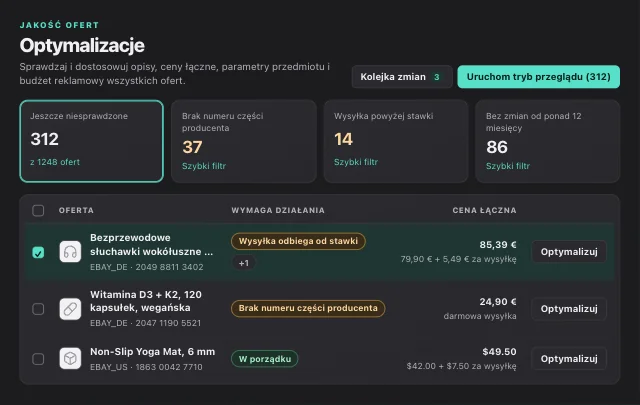Uncheck the Bezprzewodowe słuchawki offer checkbox
This screenshot has height=405, width=640.
(38, 252)
